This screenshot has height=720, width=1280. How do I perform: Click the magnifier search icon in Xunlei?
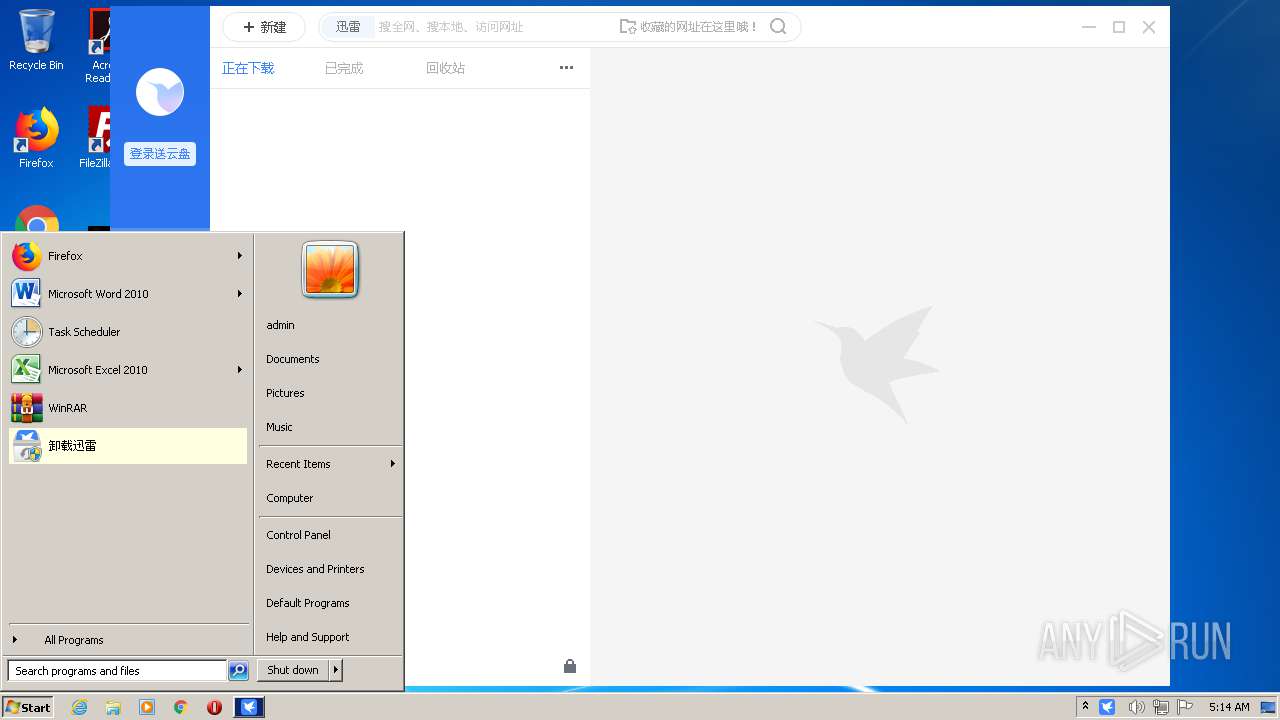(x=778, y=27)
